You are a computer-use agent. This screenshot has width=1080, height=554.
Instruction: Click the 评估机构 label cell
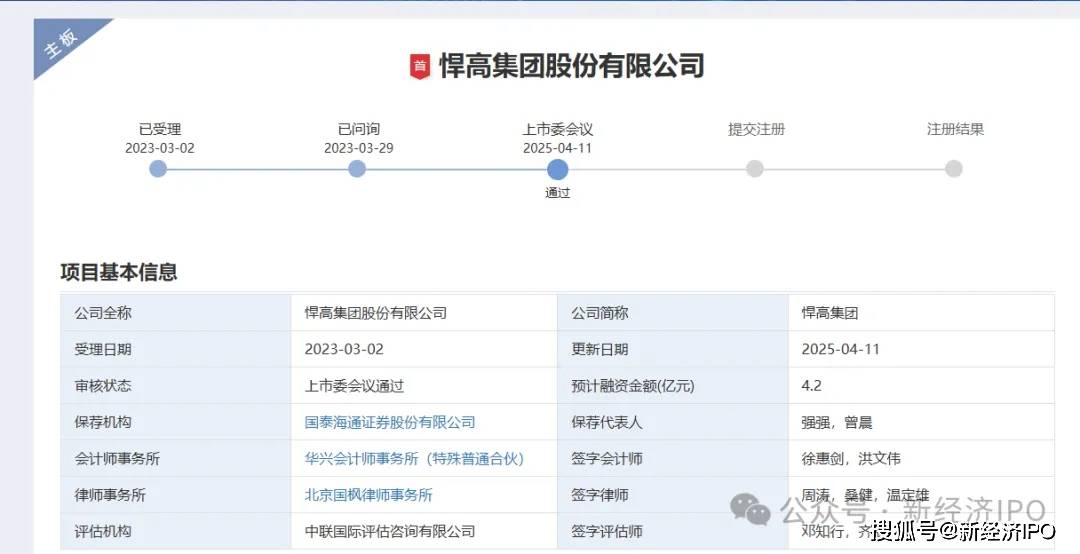pos(176,531)
